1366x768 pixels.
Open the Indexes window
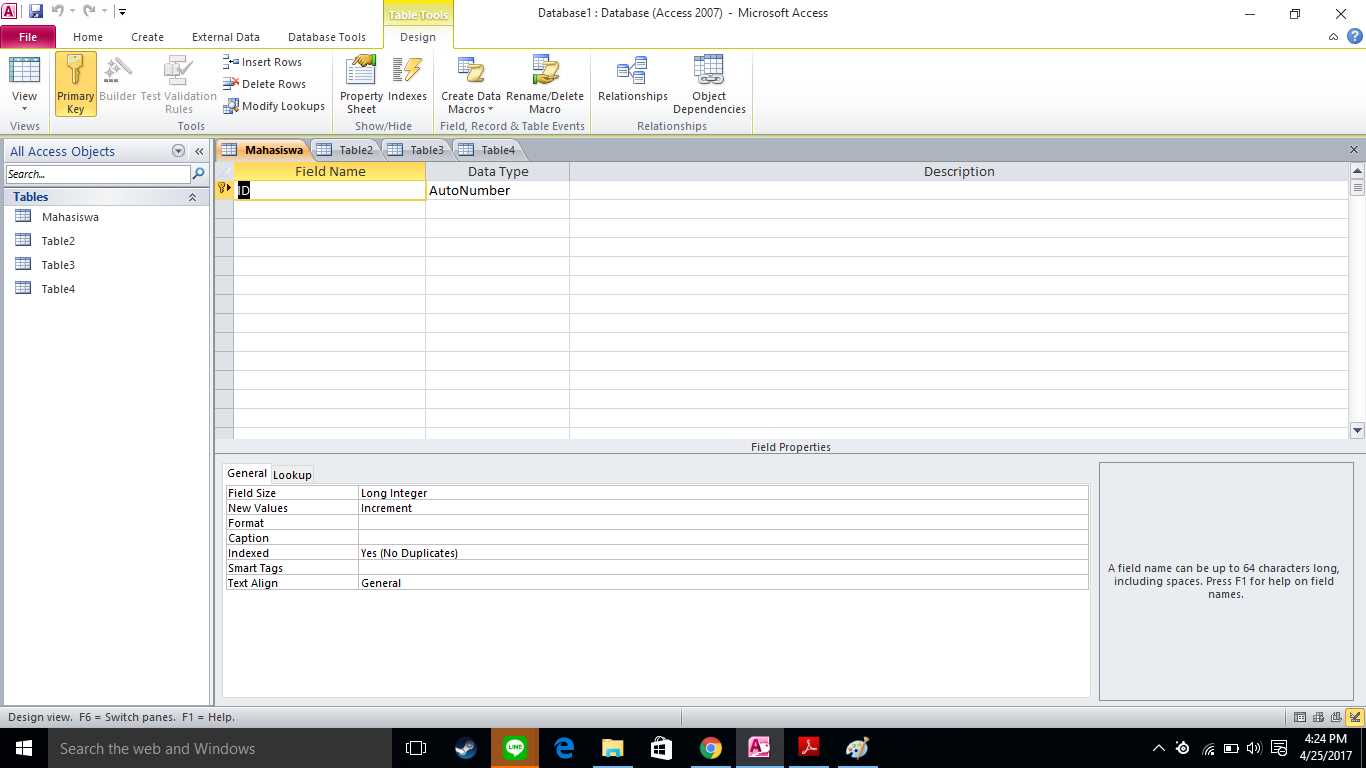click(407, 80)
